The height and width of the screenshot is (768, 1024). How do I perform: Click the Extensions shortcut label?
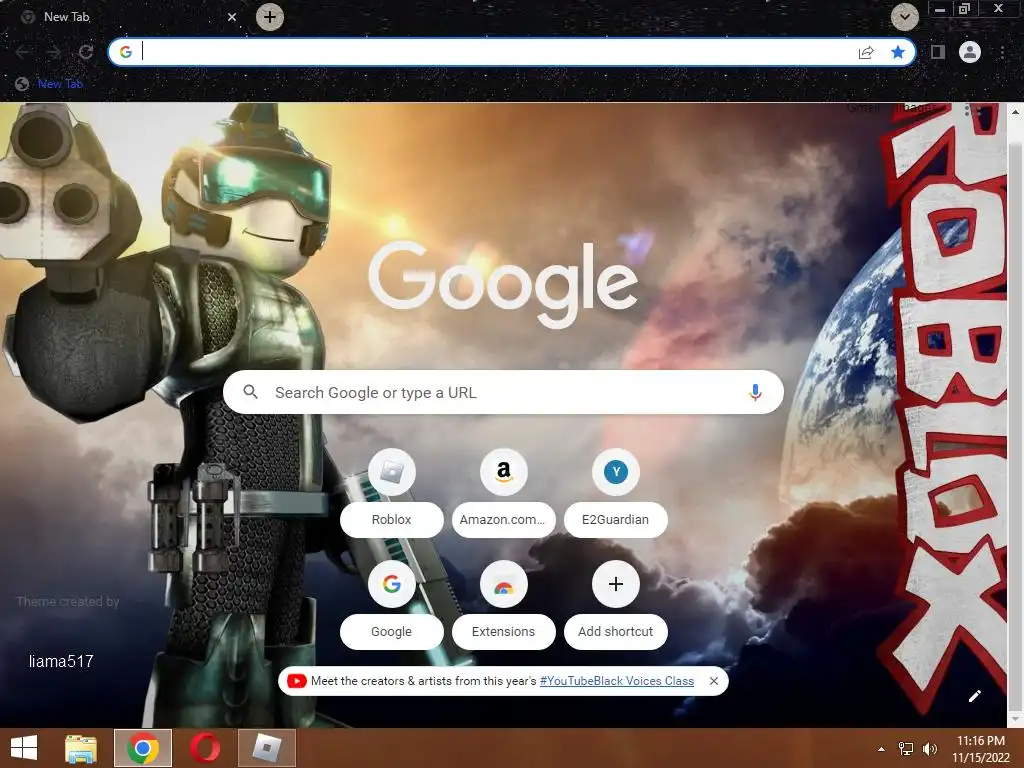click(x=503, y=632)
